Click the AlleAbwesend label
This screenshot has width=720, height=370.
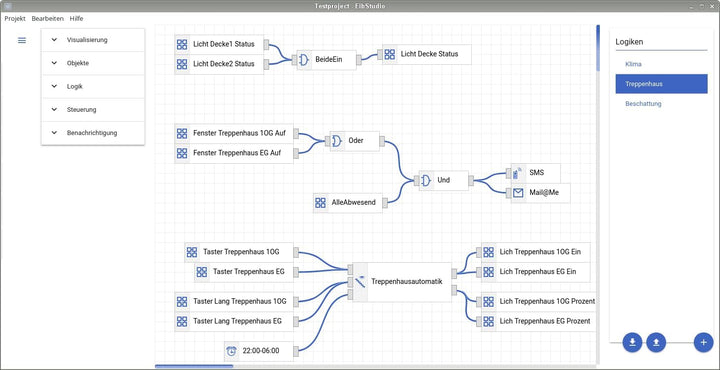click(354, 202)
